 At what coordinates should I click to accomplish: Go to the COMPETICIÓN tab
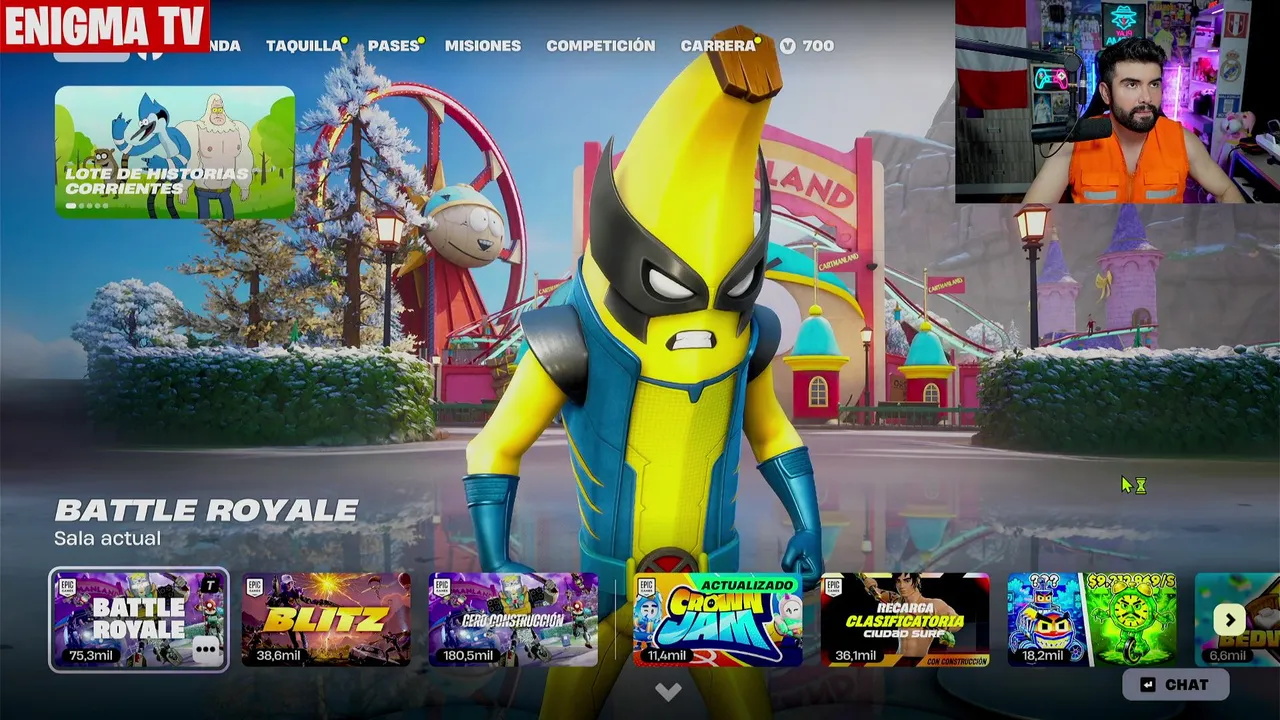coord(601,45)
